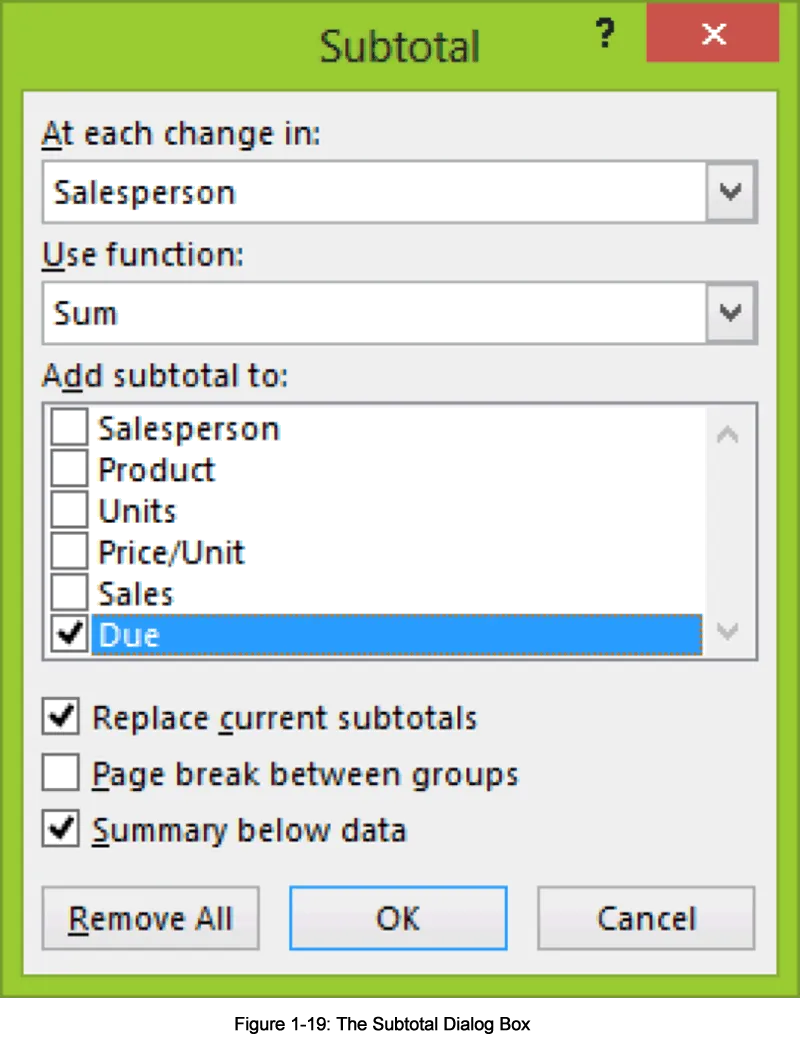
Task: Enable 'Page break between groups'
Action: pyautogui.click(x=62, y=773)
